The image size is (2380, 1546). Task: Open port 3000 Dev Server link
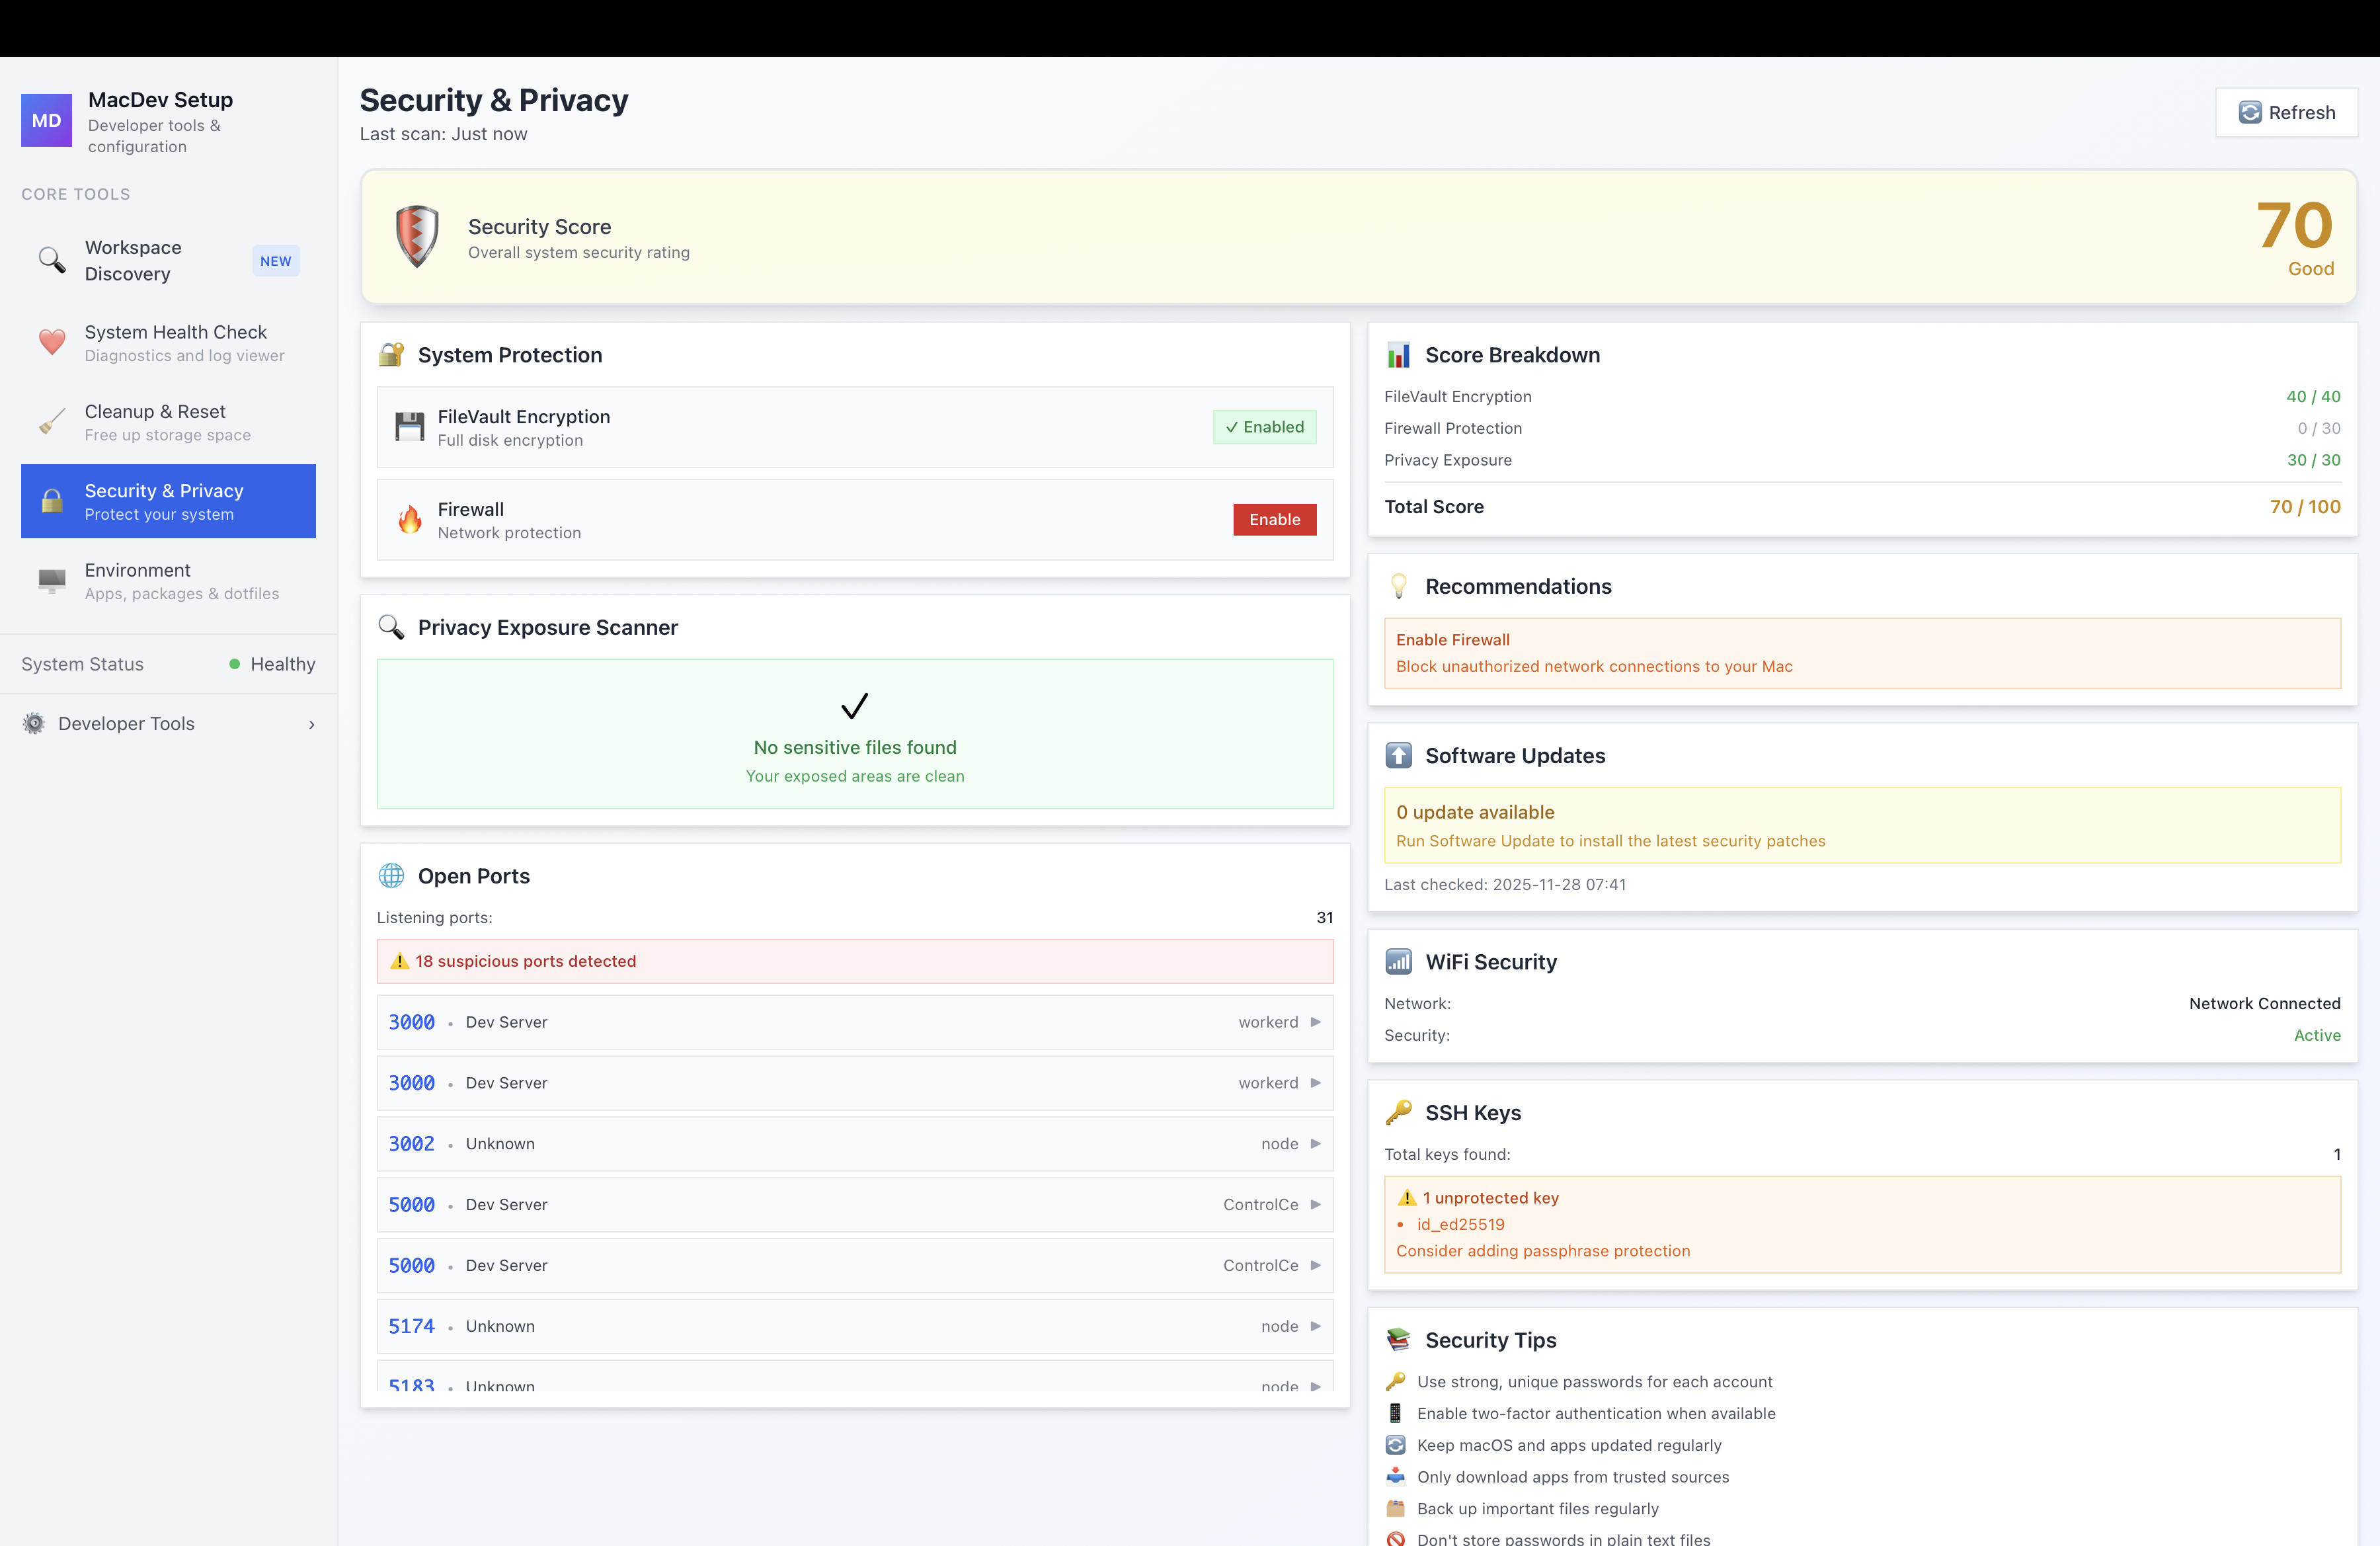point(411,1022)
